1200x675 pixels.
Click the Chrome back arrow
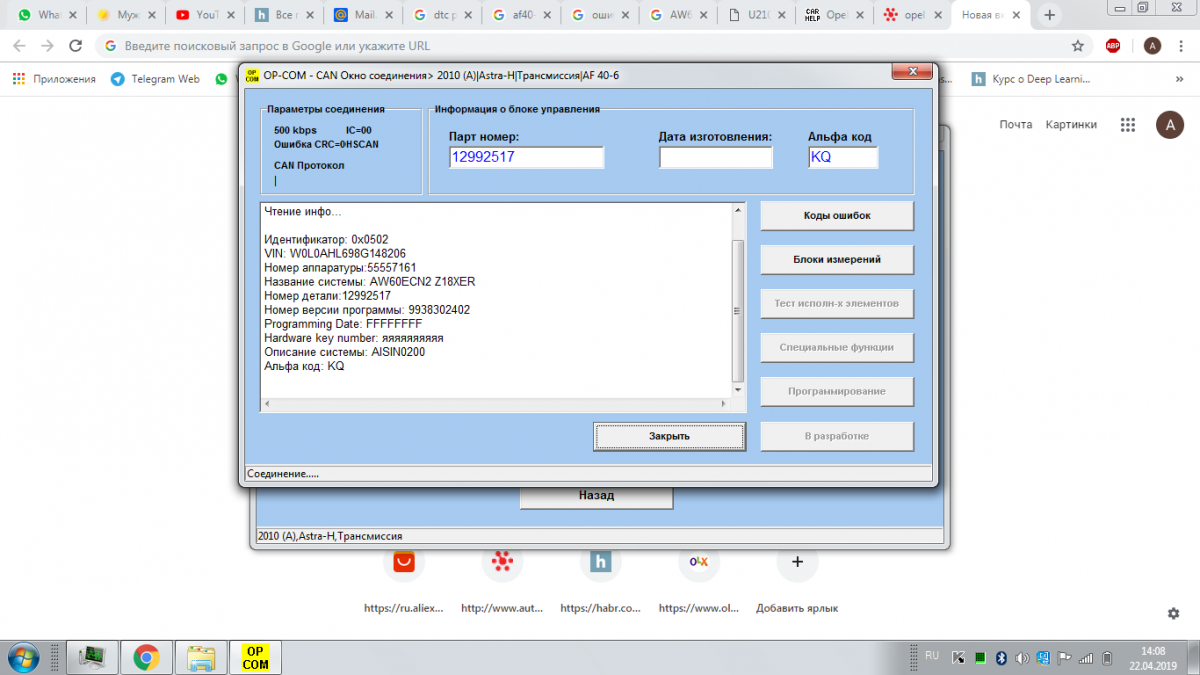click(19, 46)
